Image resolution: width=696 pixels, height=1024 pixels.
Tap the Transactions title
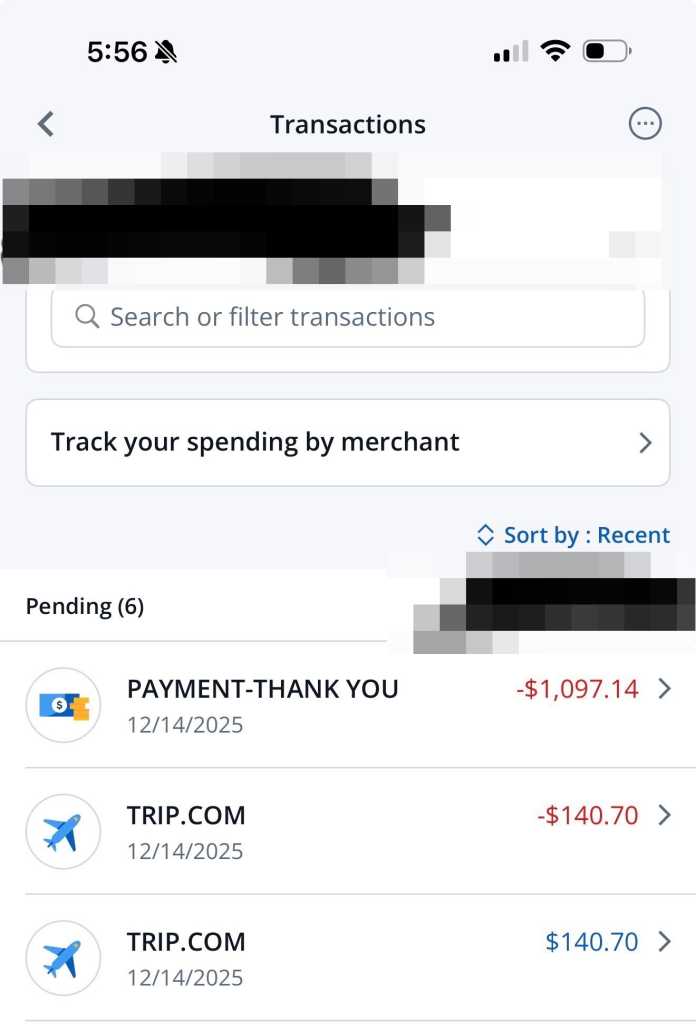pos(347,123)
